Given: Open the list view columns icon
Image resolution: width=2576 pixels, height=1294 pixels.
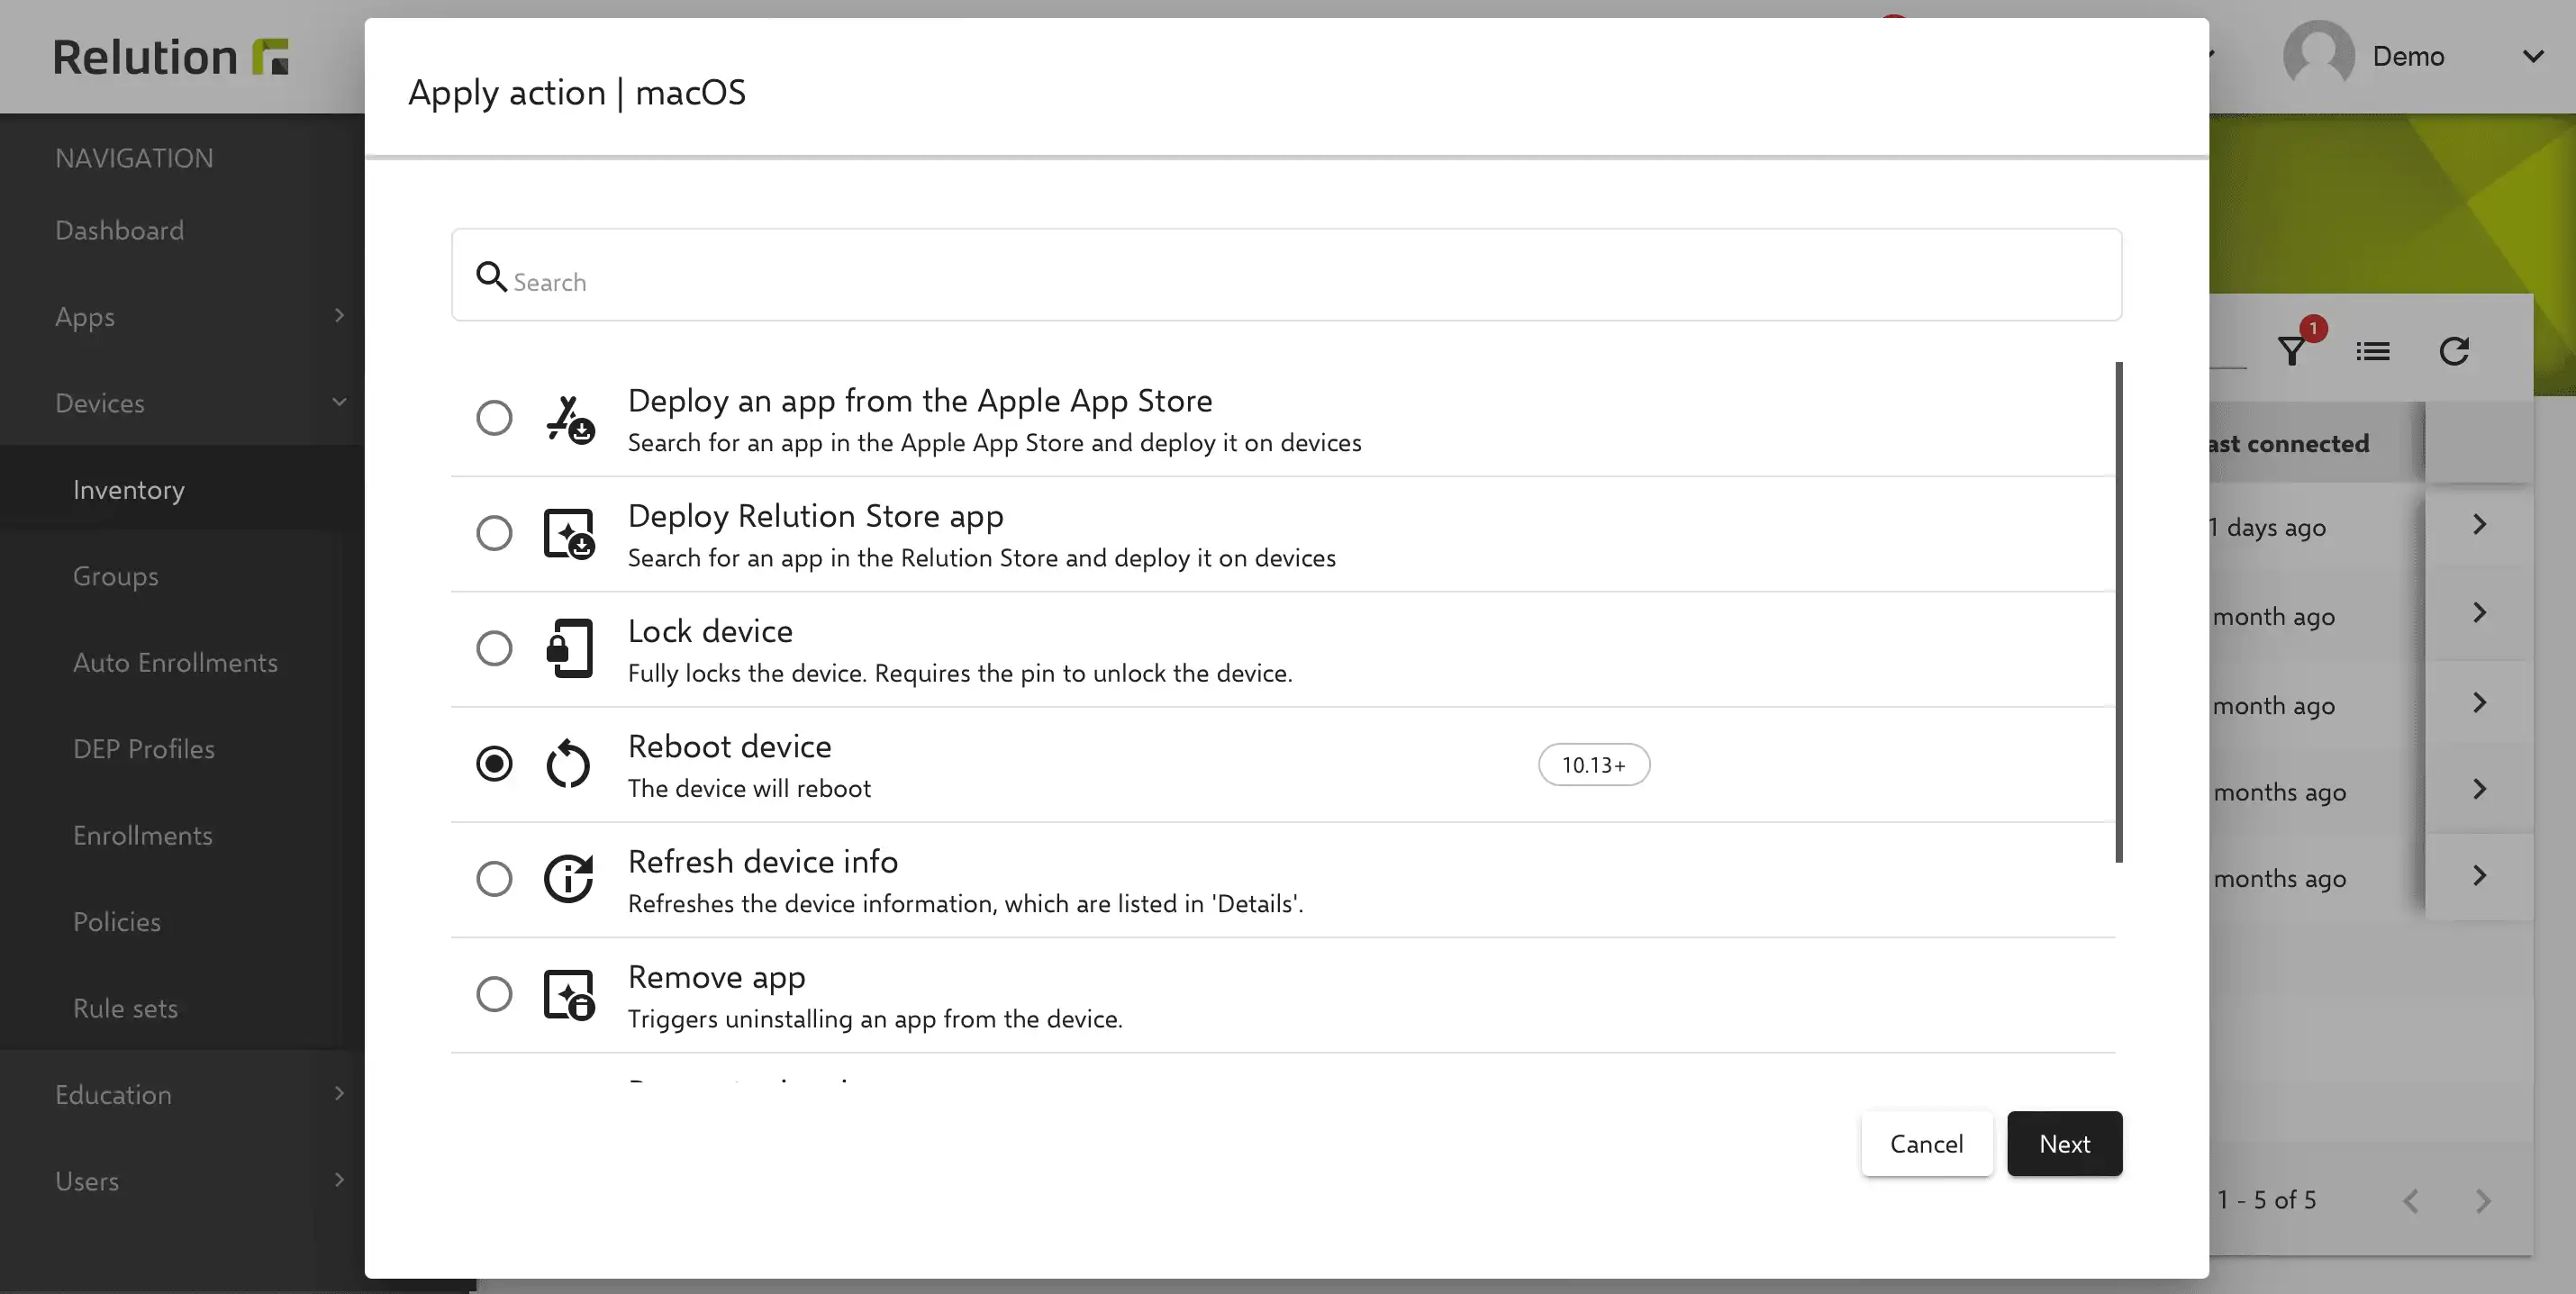Looking at the screenshot, I should pyautogui.click(x=2373, y=351).
